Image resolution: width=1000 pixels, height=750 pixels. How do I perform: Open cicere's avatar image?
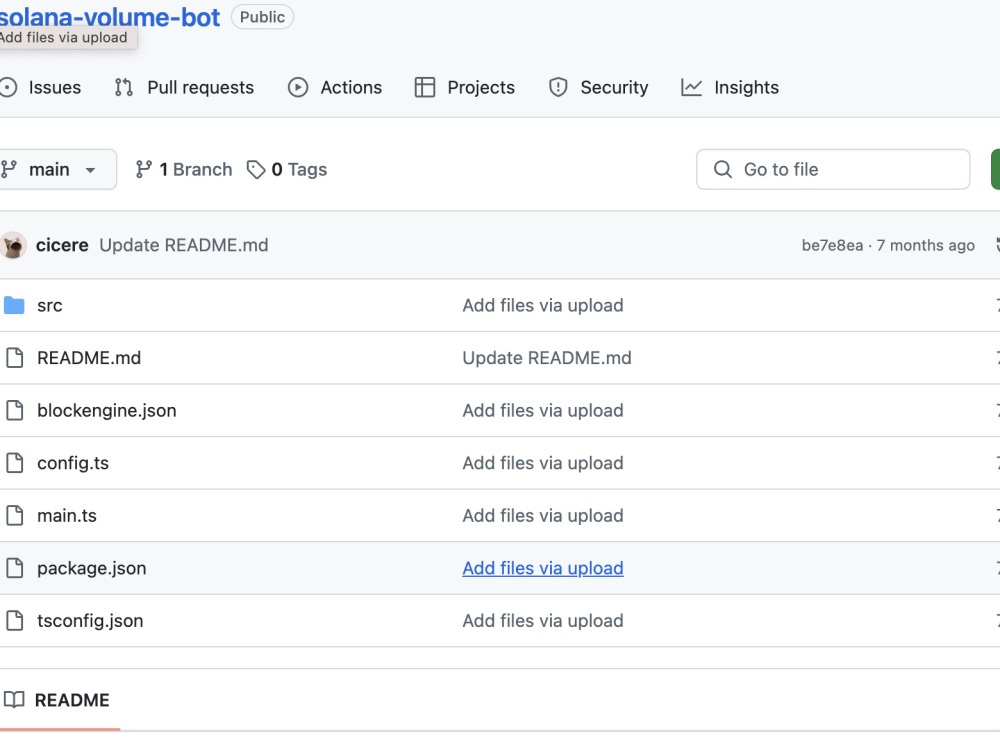pos(13,246)
